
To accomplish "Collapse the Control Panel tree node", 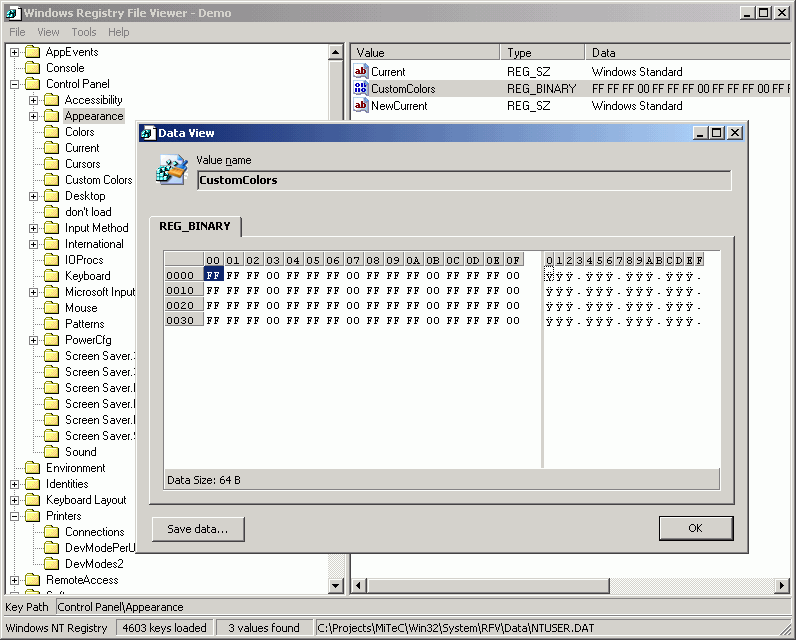I will [15, 84].
